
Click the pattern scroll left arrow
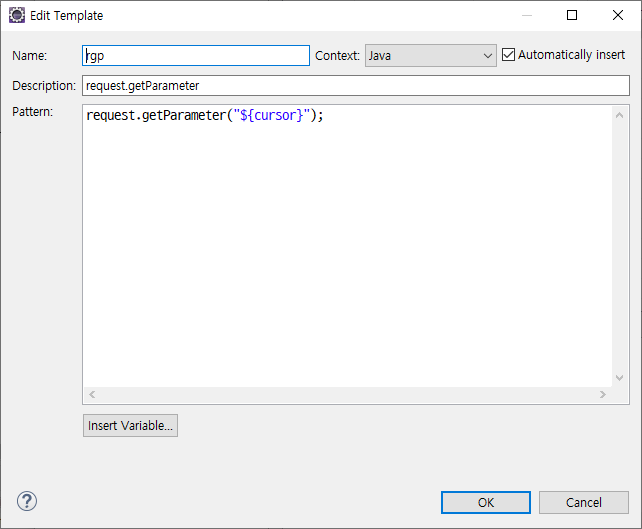tap(92, 394)
